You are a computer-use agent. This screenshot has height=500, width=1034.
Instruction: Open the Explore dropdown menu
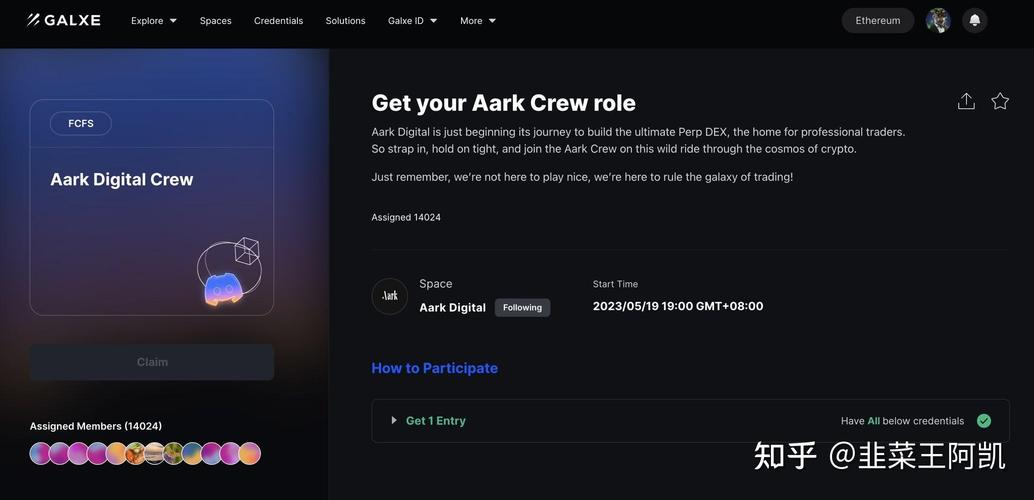pyautogui.click(x=154, y=20)
